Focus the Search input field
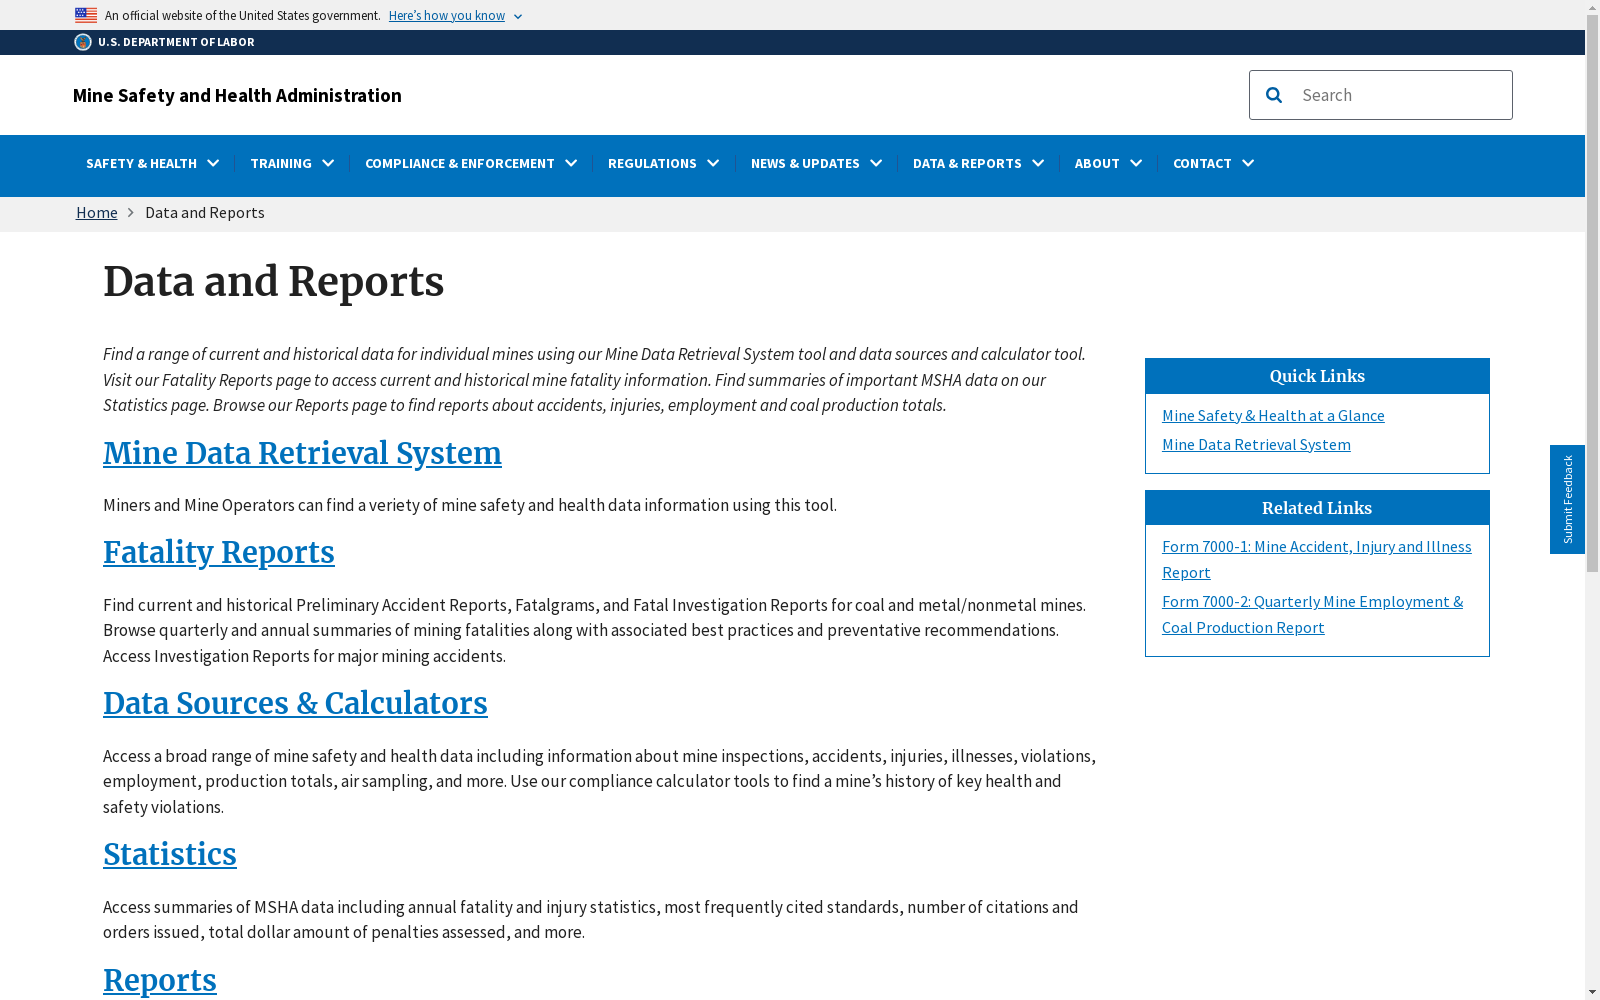 (1400, 95)
